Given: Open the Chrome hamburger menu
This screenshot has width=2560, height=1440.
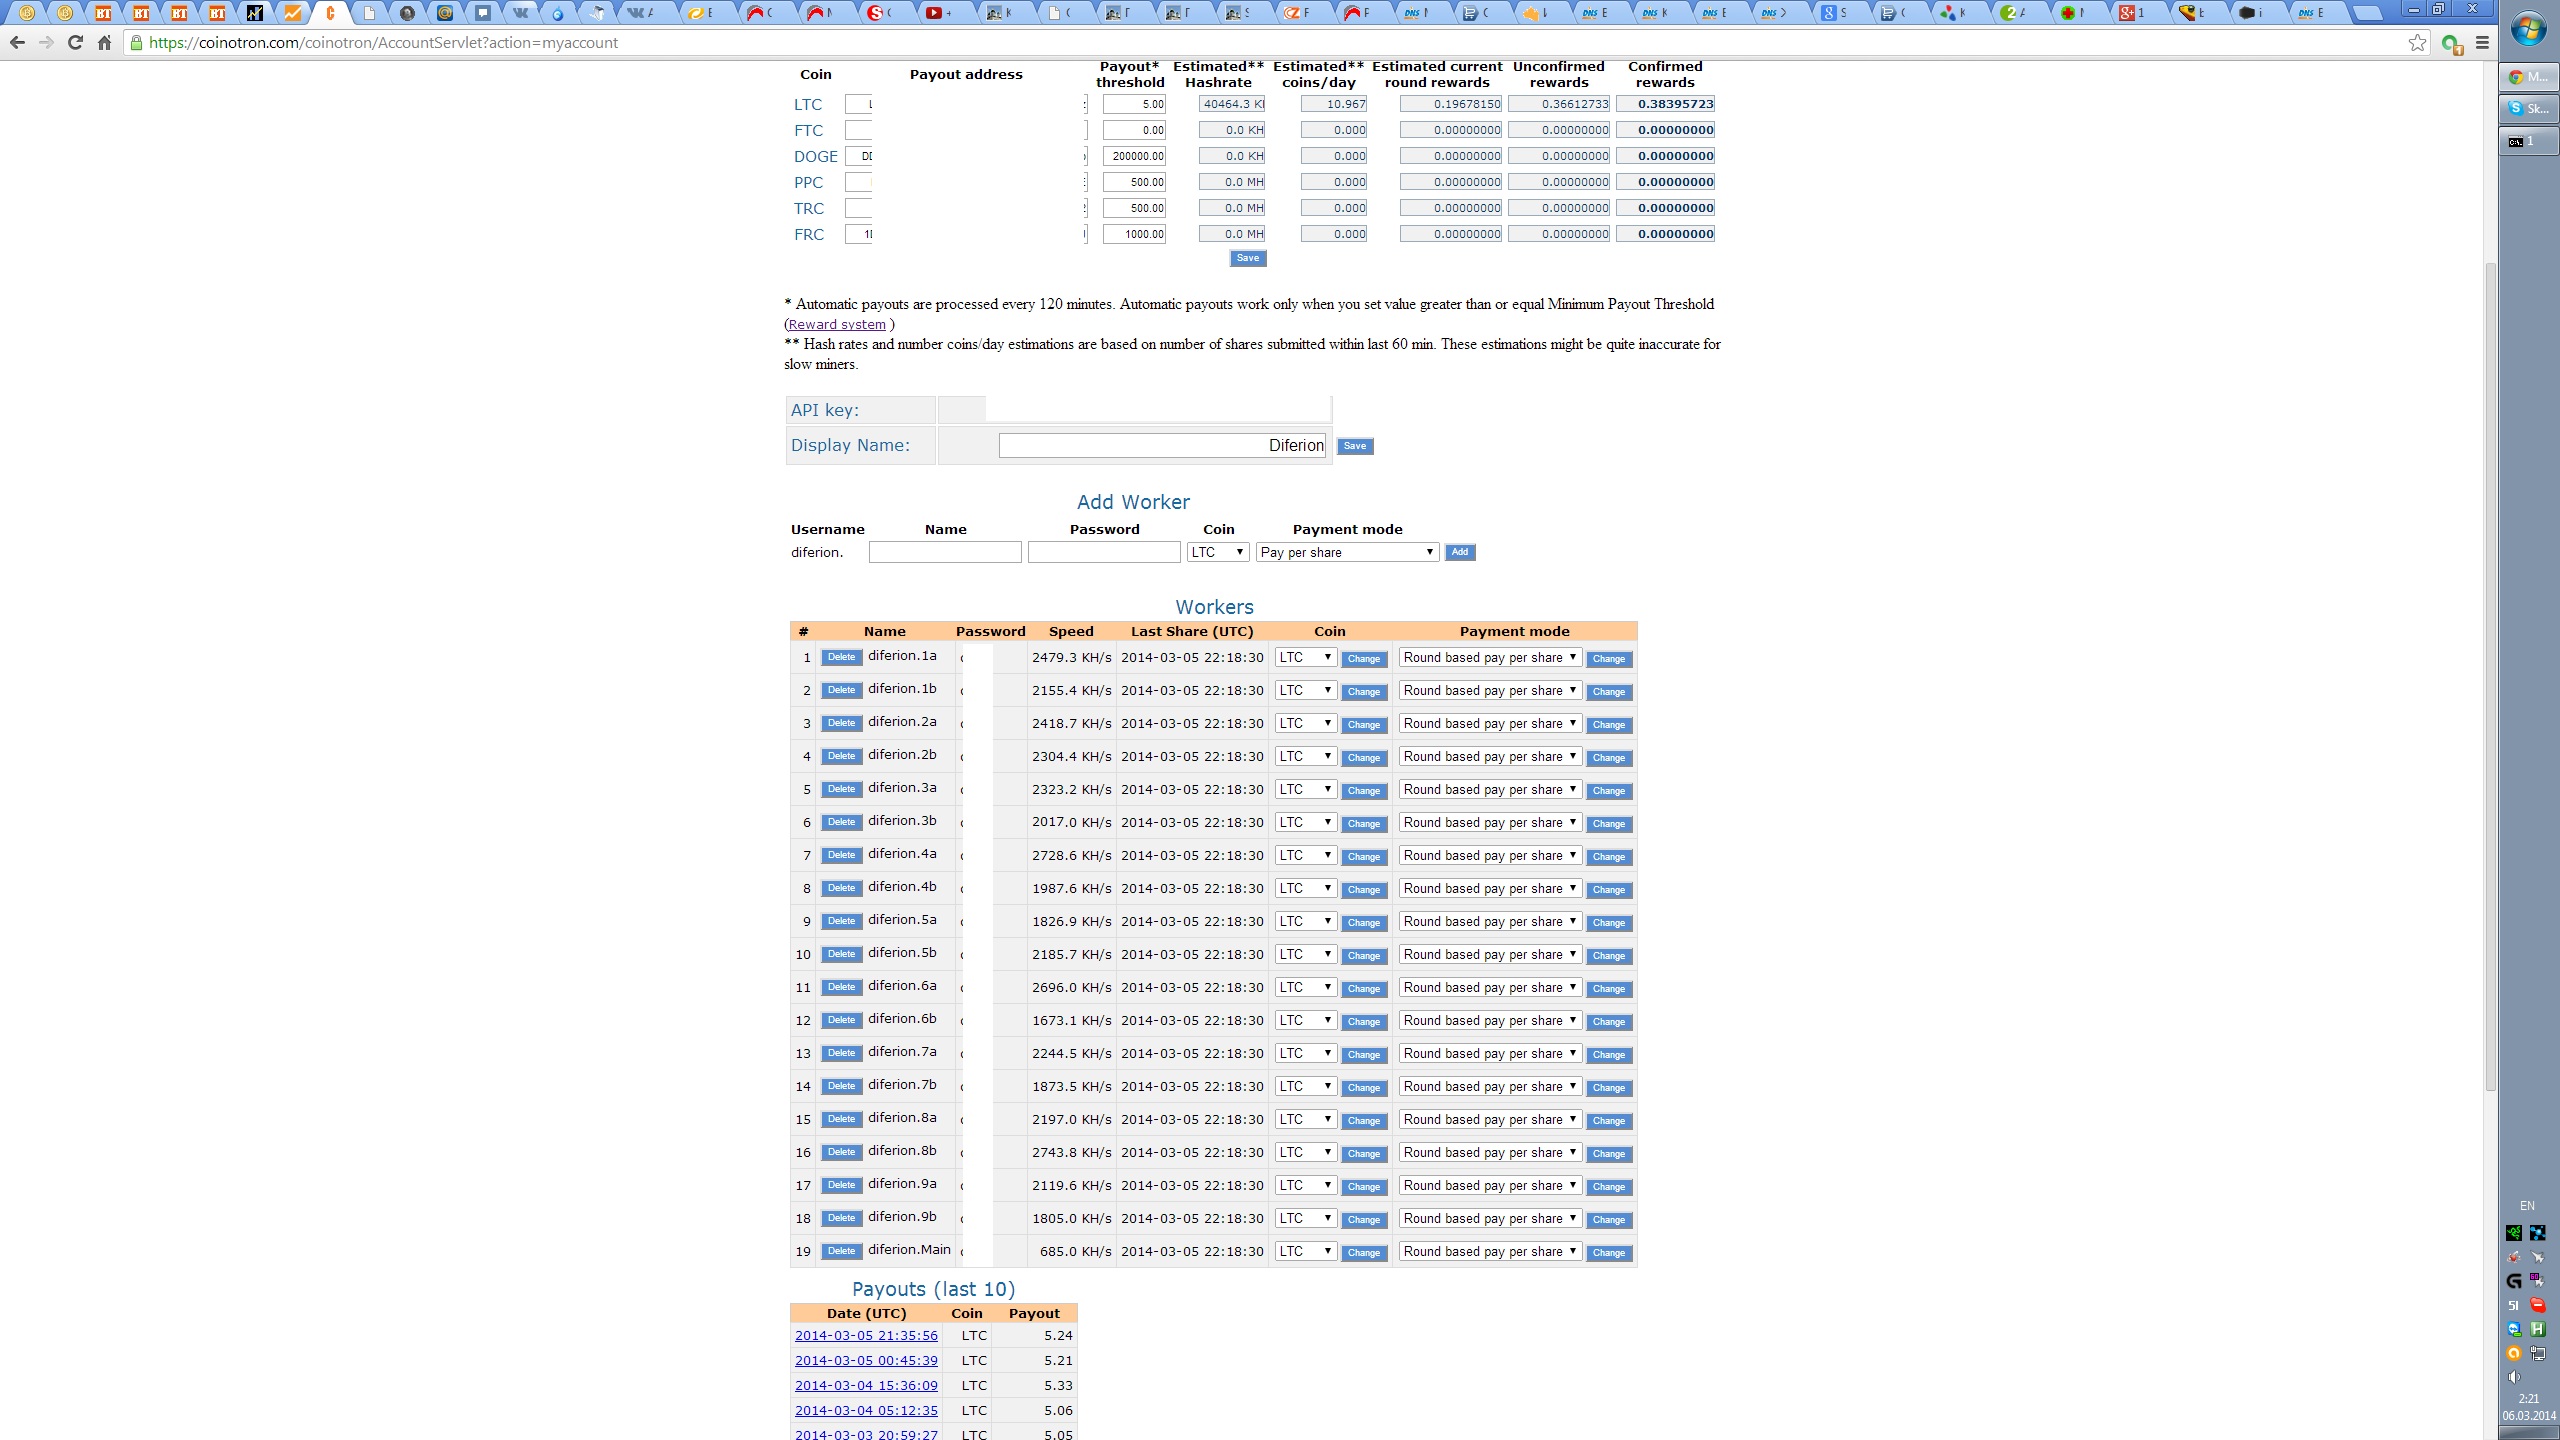Looking at the screenshot, I should coord(2482,43).
